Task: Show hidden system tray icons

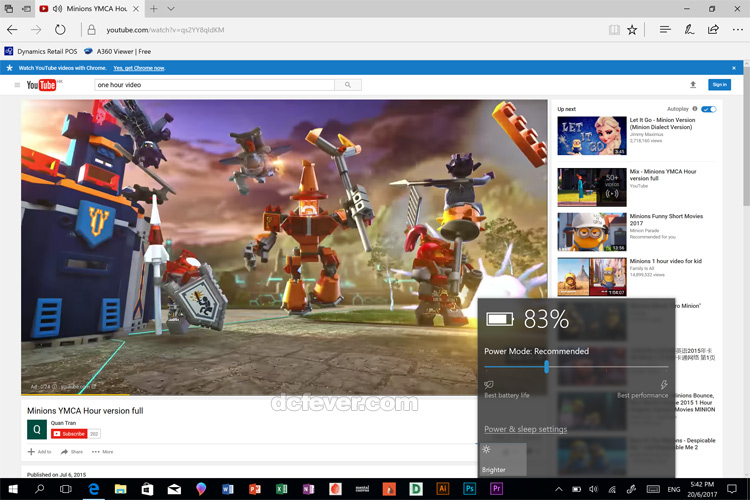Action: (x=559, y=489)
